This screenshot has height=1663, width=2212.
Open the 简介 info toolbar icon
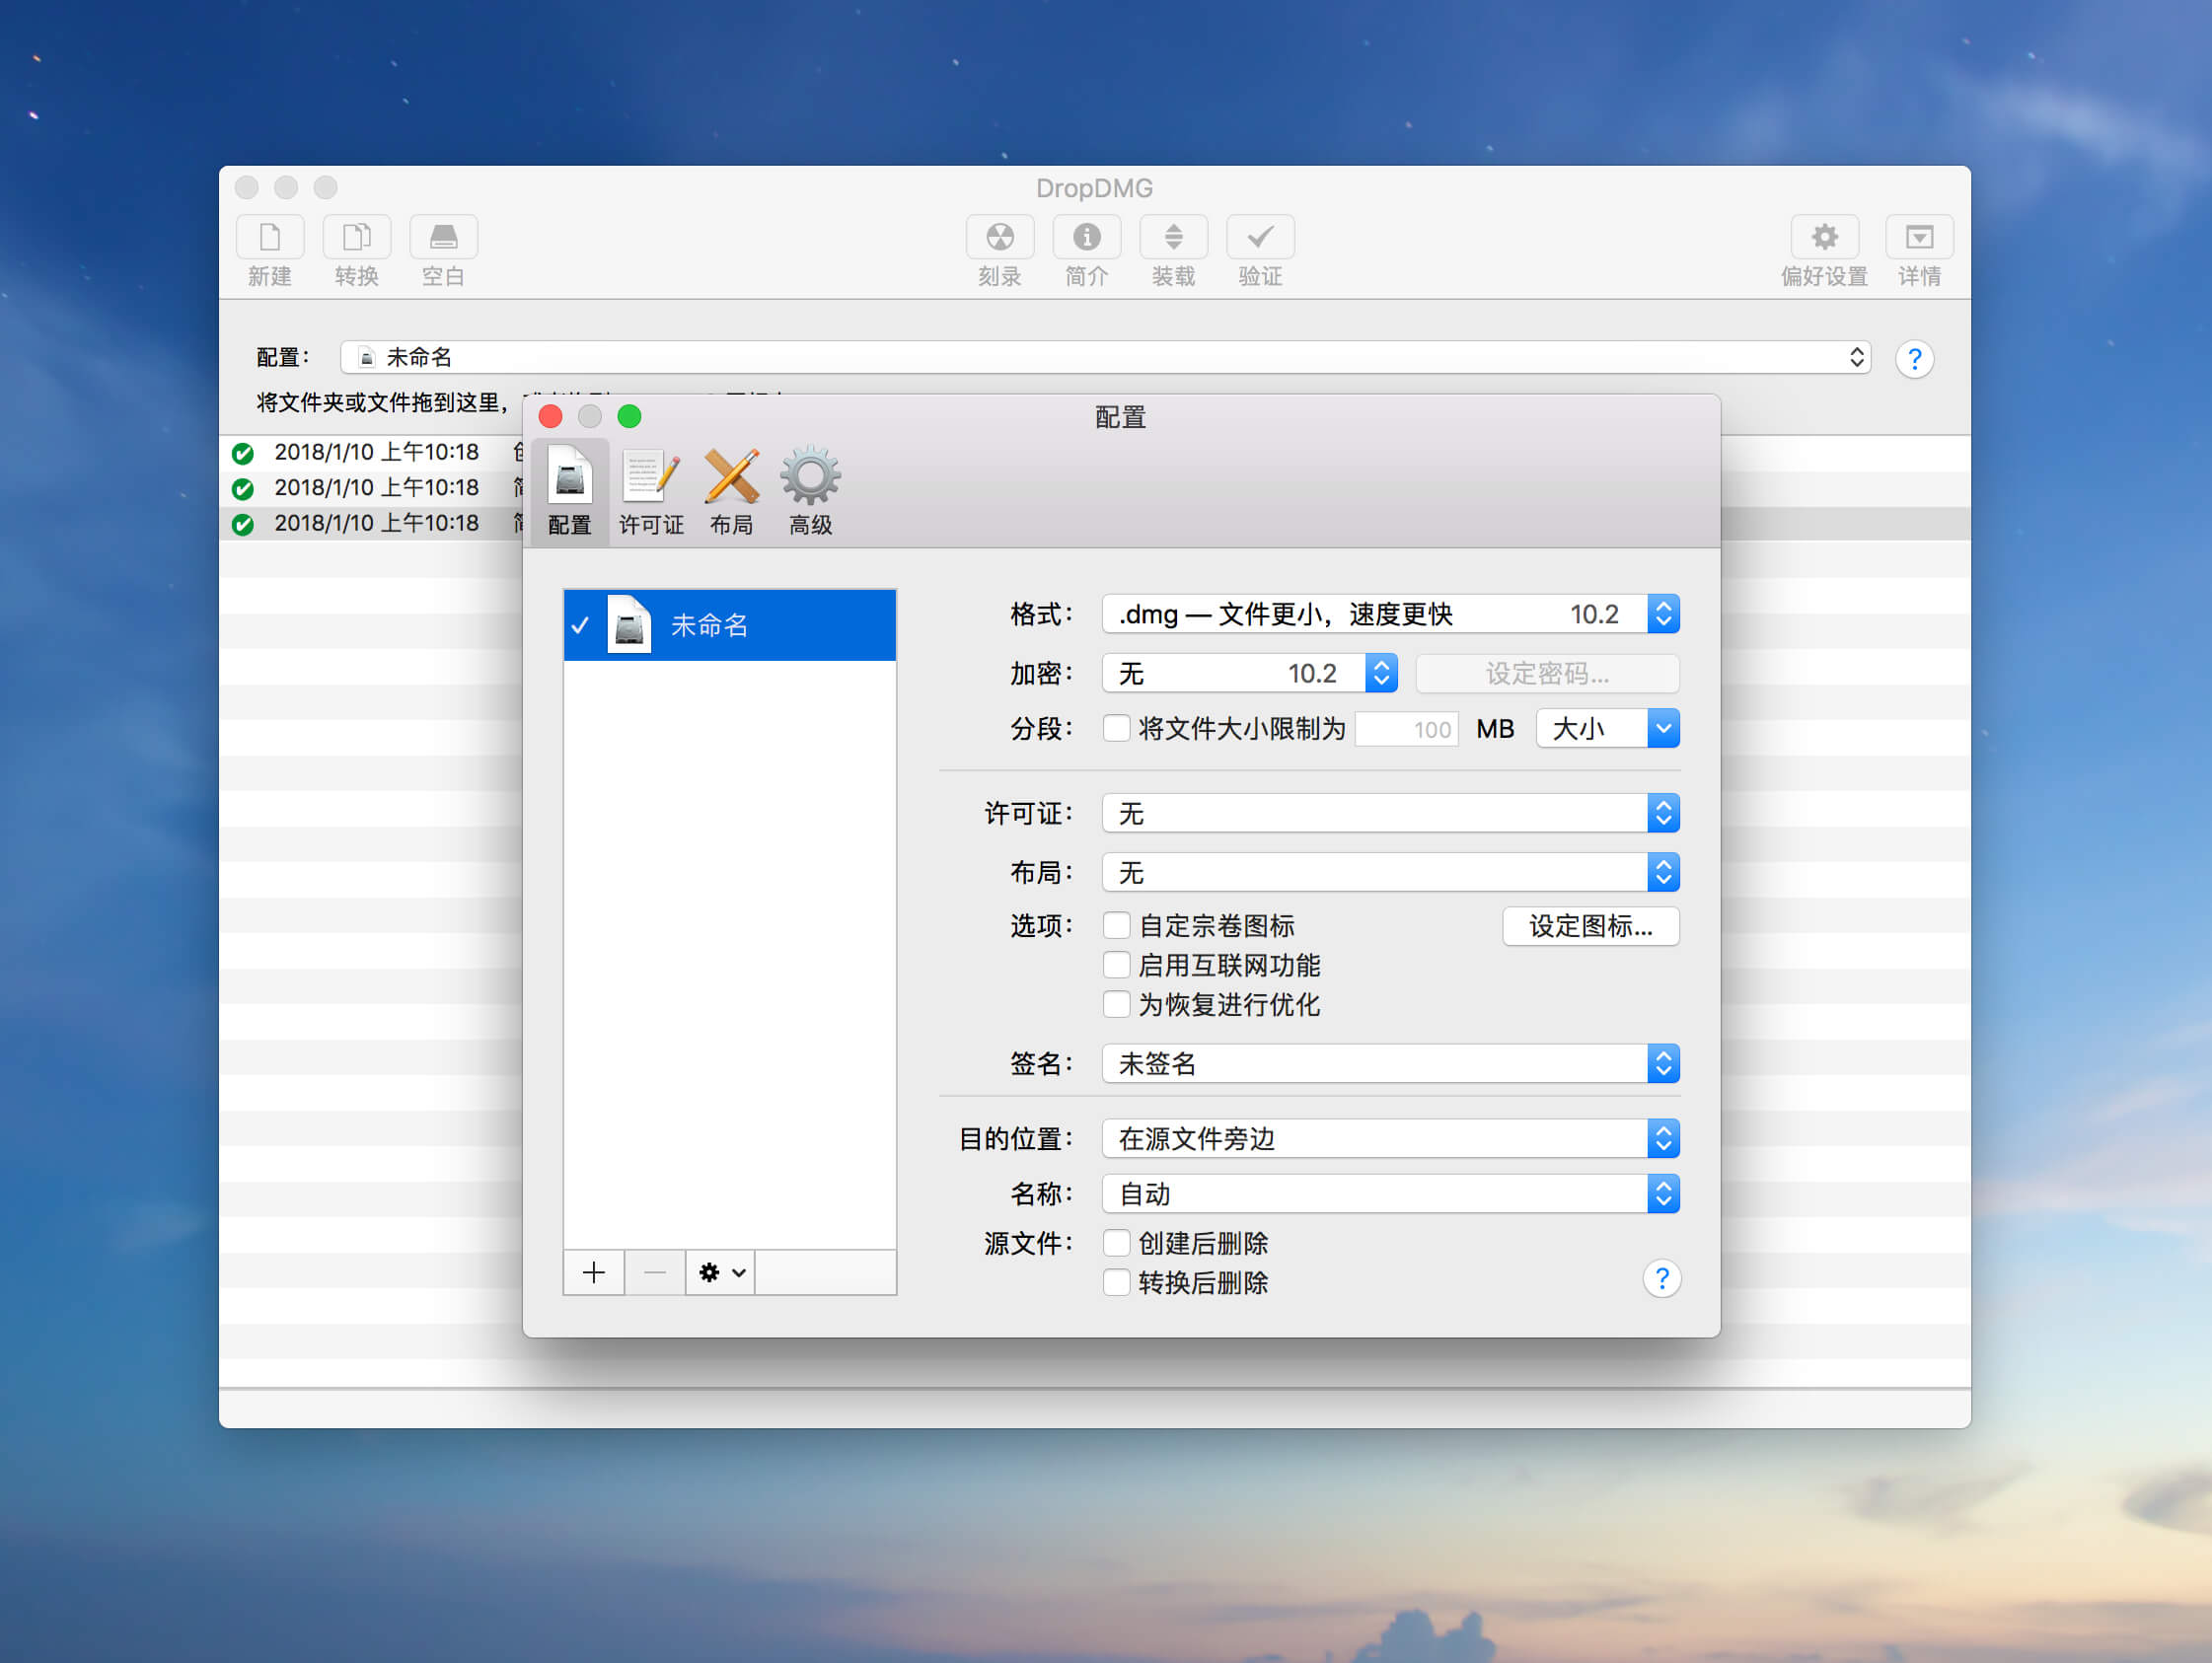[1086, 237]
